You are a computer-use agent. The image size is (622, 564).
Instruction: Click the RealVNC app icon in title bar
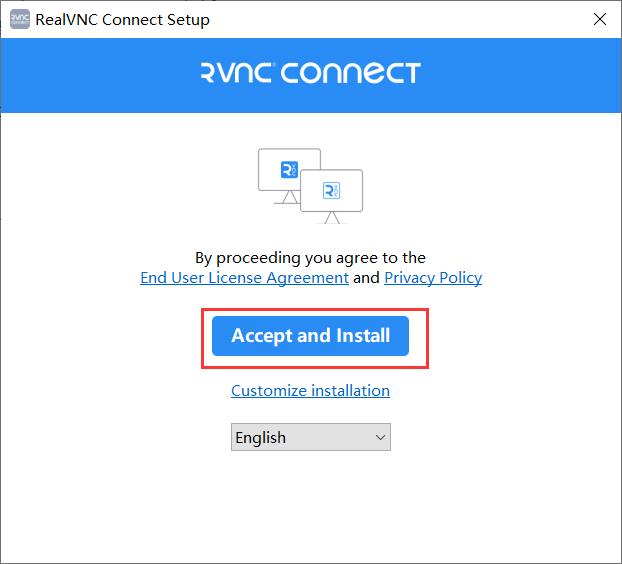coord(20,19)
